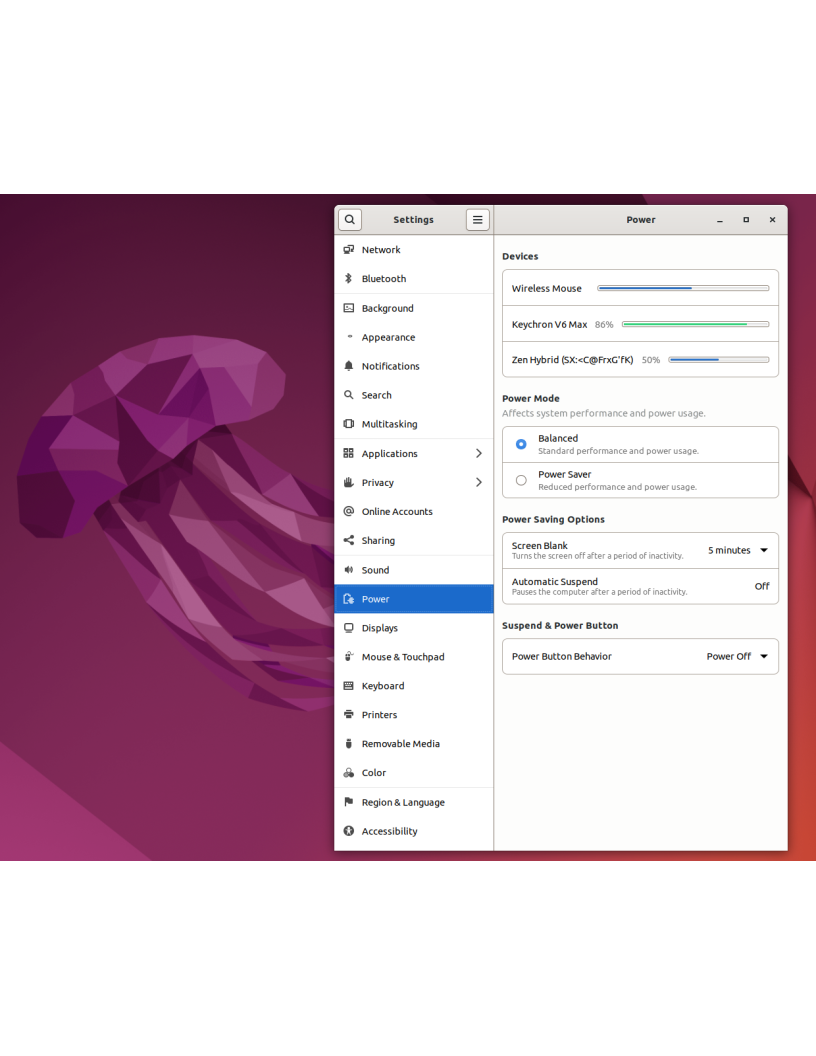
Task: Open Notifications settings entry
Action: [413, 366]
